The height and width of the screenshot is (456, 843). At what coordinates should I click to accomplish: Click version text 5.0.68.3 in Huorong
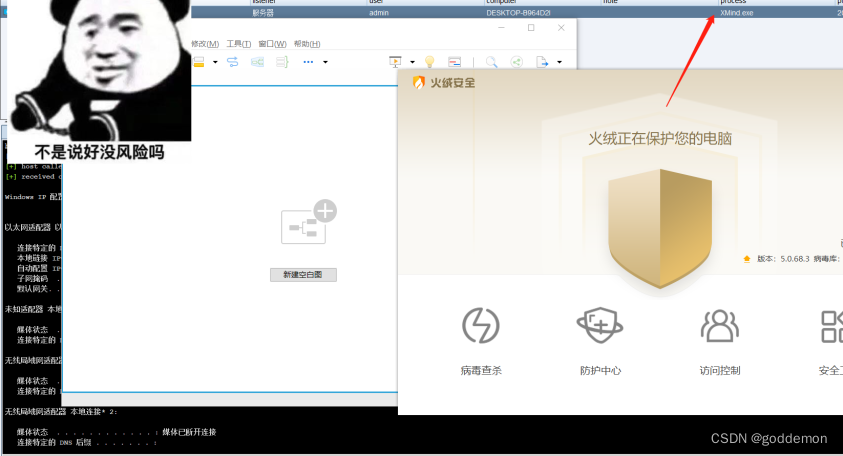point(795,259)
